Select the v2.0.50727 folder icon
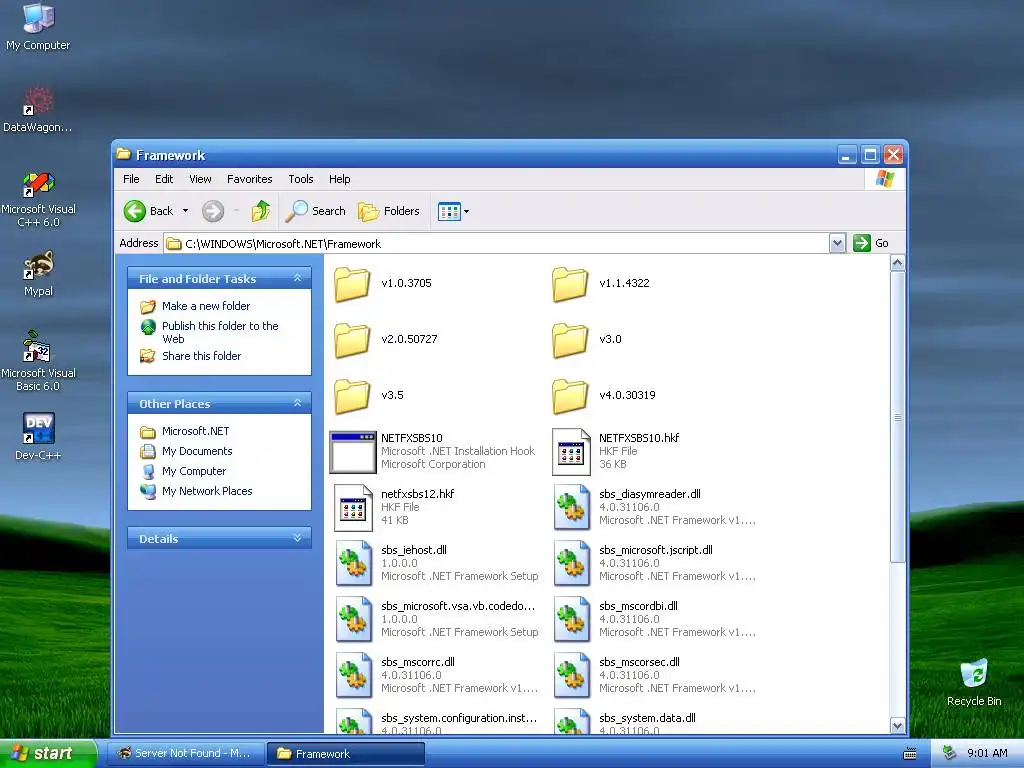 tap(352, 340)
